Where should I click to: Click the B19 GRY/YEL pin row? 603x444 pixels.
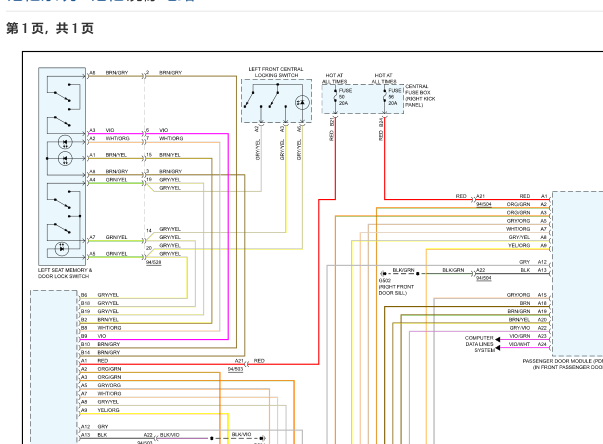point(100,311)
